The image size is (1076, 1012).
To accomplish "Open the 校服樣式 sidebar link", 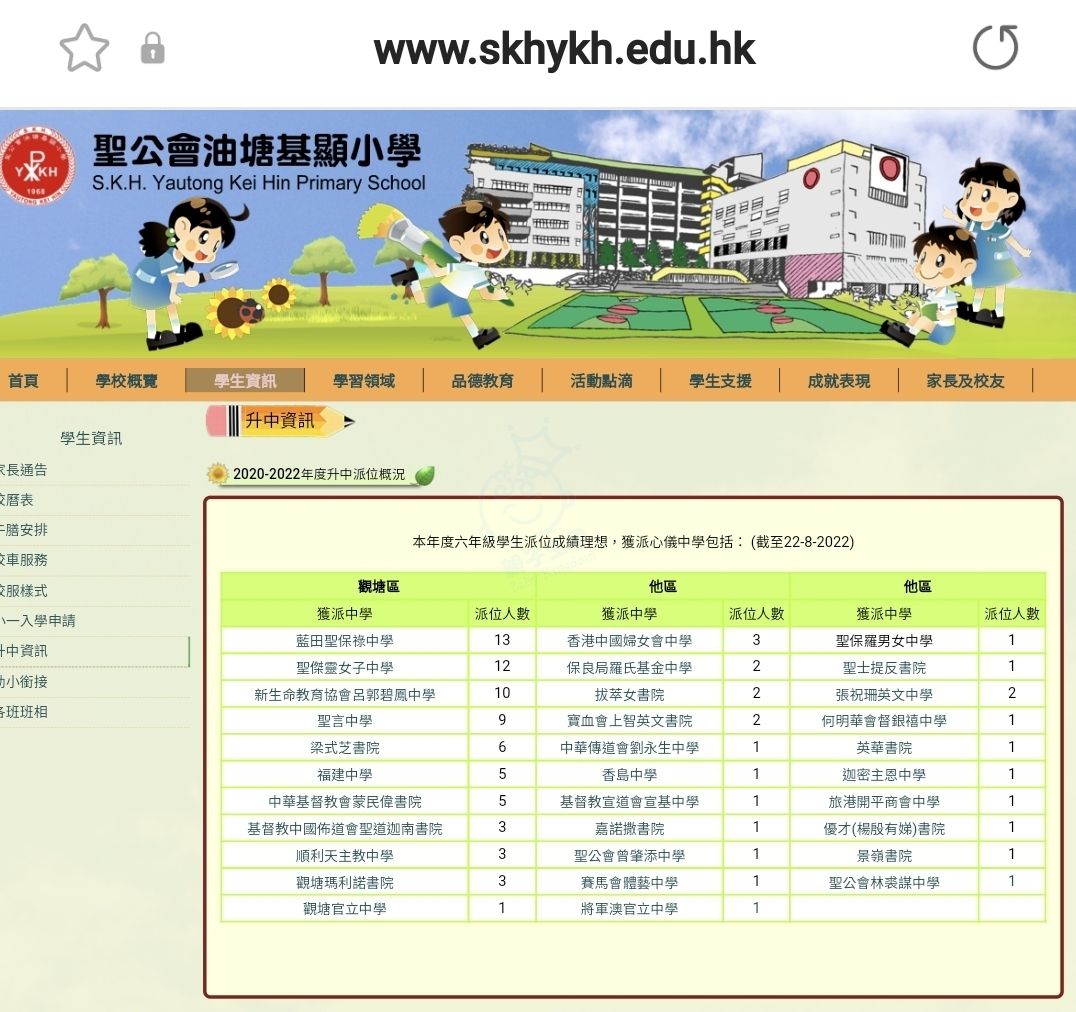I will point(24,591).
